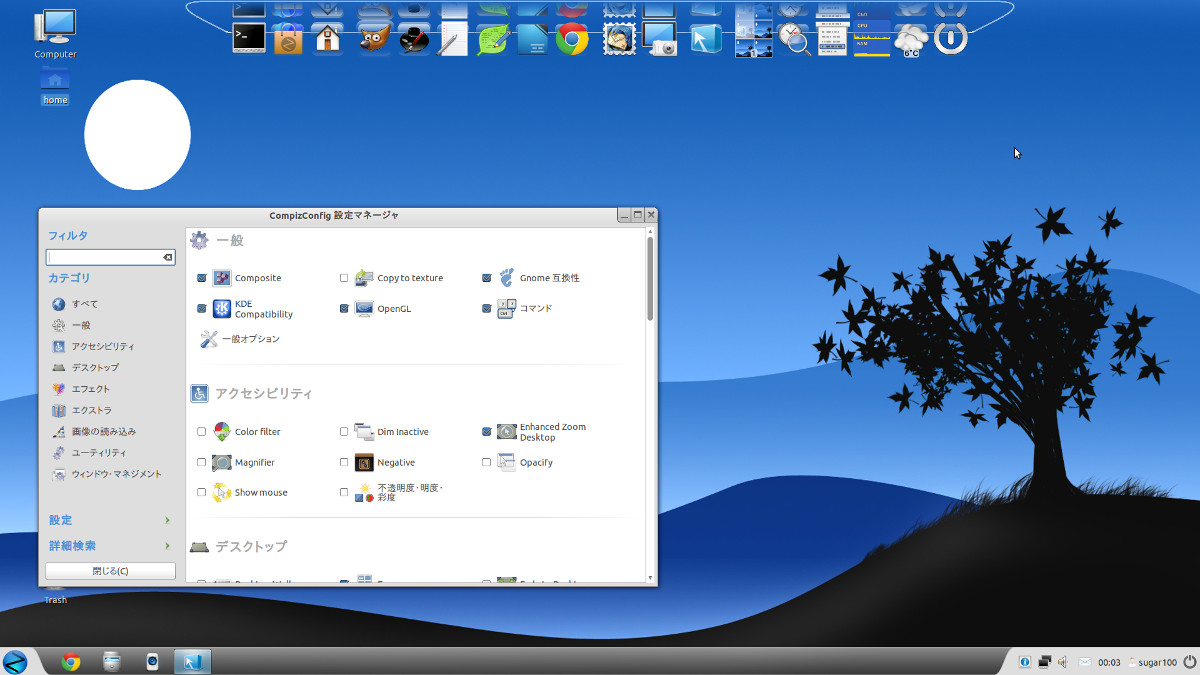The image size is (1200, 675).
Task: Click the sugar100 user name in the panel
Action: click(1158, 662)
